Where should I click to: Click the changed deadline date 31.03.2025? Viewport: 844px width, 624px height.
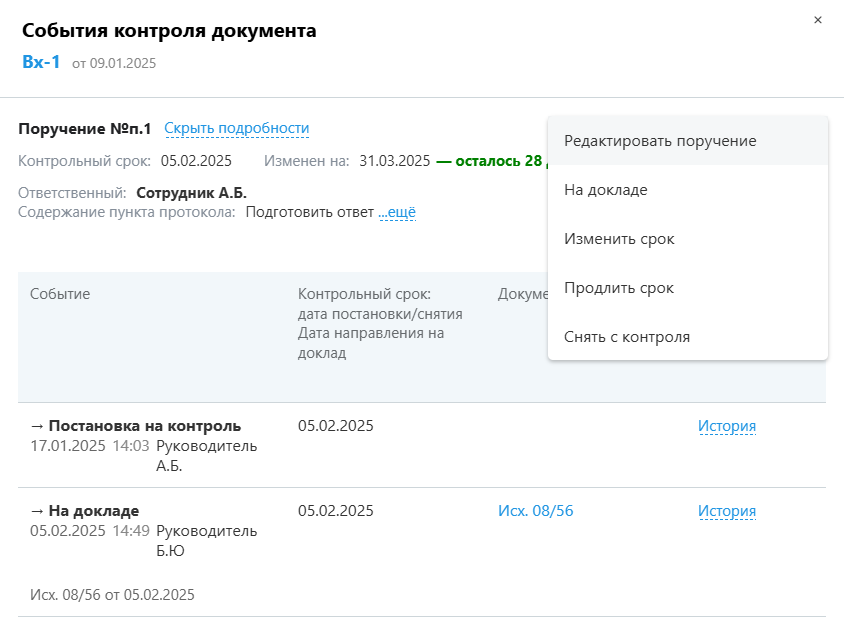point(394,160)
